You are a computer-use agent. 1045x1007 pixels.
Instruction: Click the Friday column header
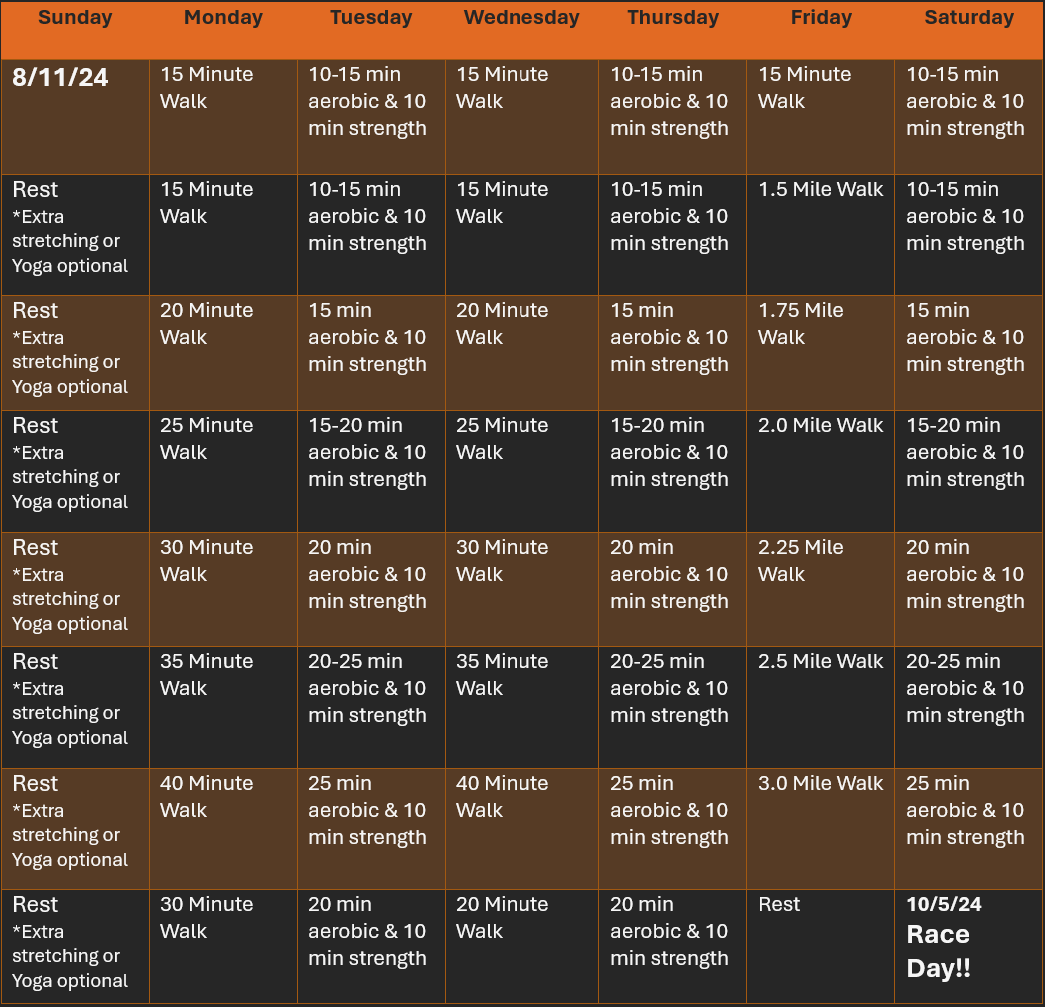pos(820,30)
